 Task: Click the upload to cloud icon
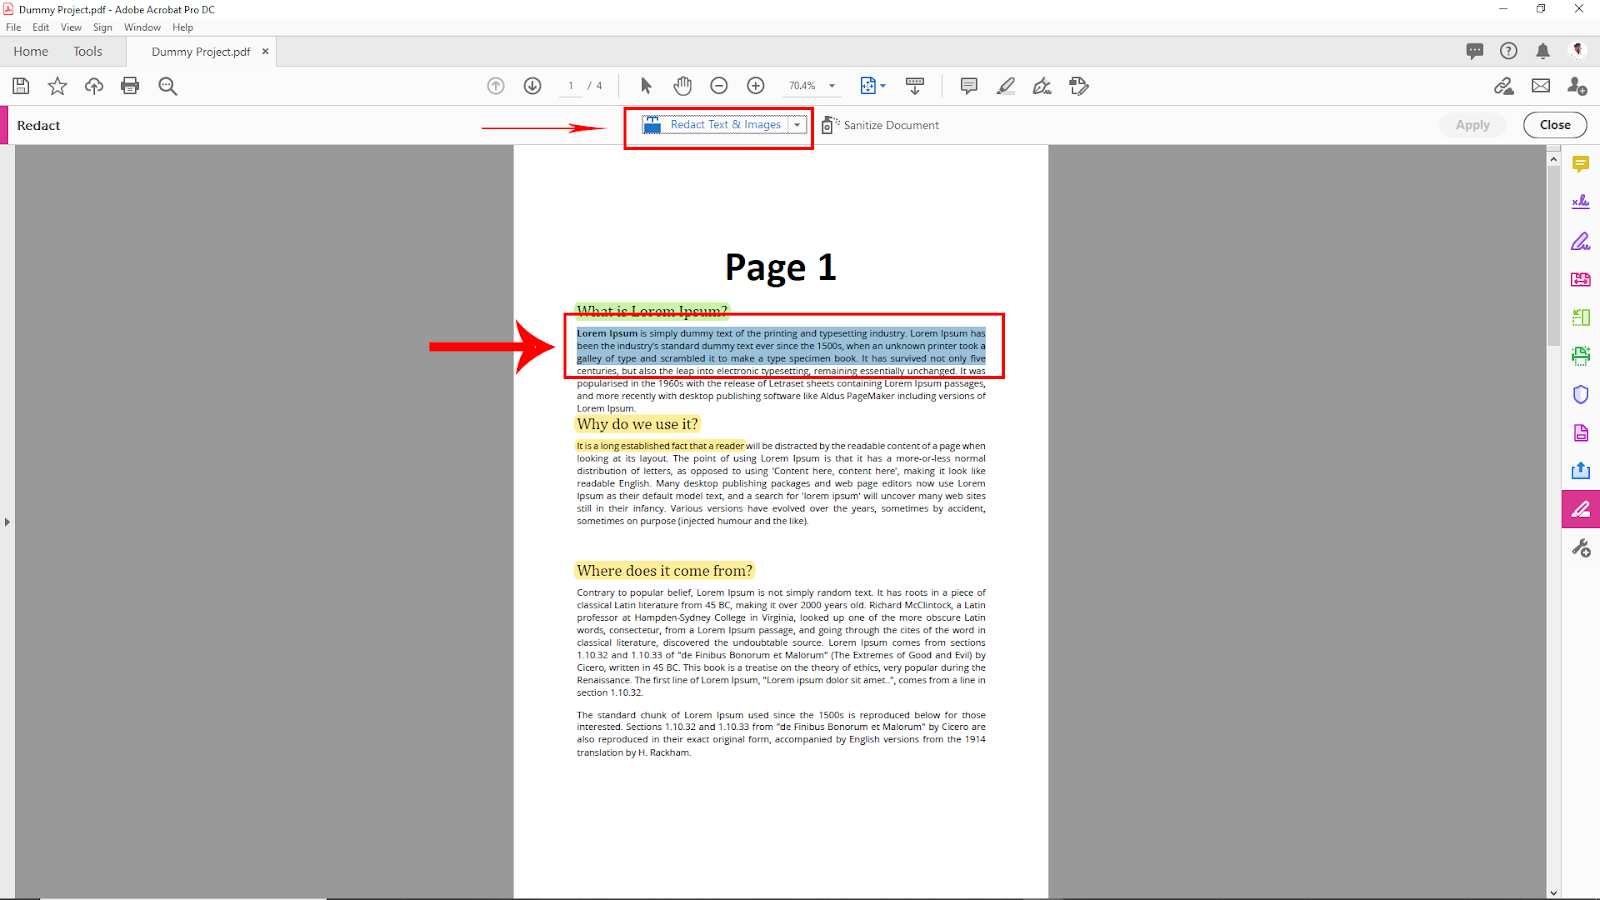coord(94,86)
